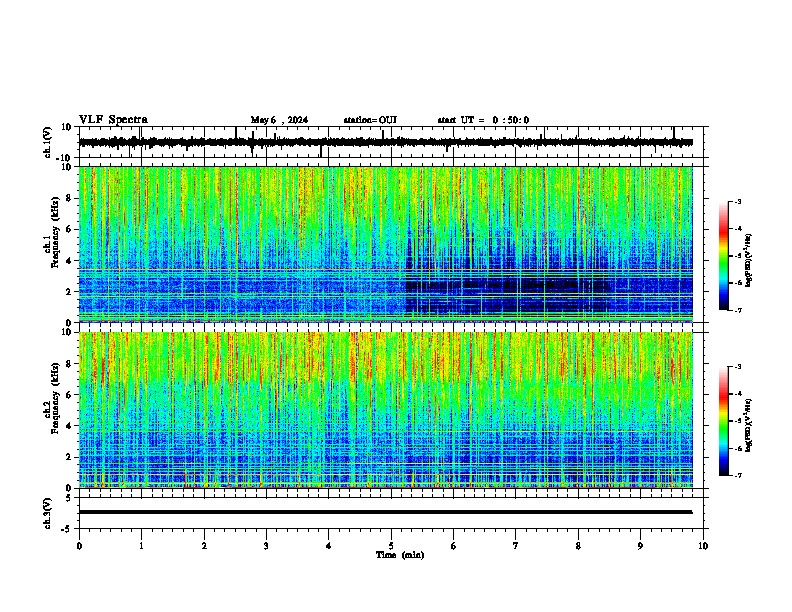Click the "VLF Spectra" plot title
Viewport: 792px width, 612px height.
click(x=113, y=120)
